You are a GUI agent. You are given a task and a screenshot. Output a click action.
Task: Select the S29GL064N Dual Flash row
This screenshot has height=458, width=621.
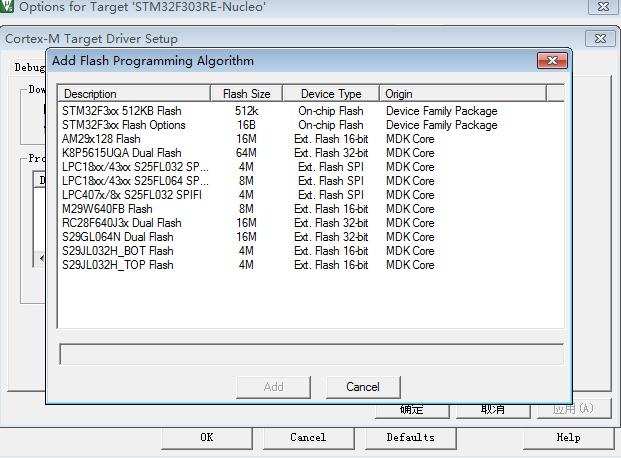click(x=311, y=237)
